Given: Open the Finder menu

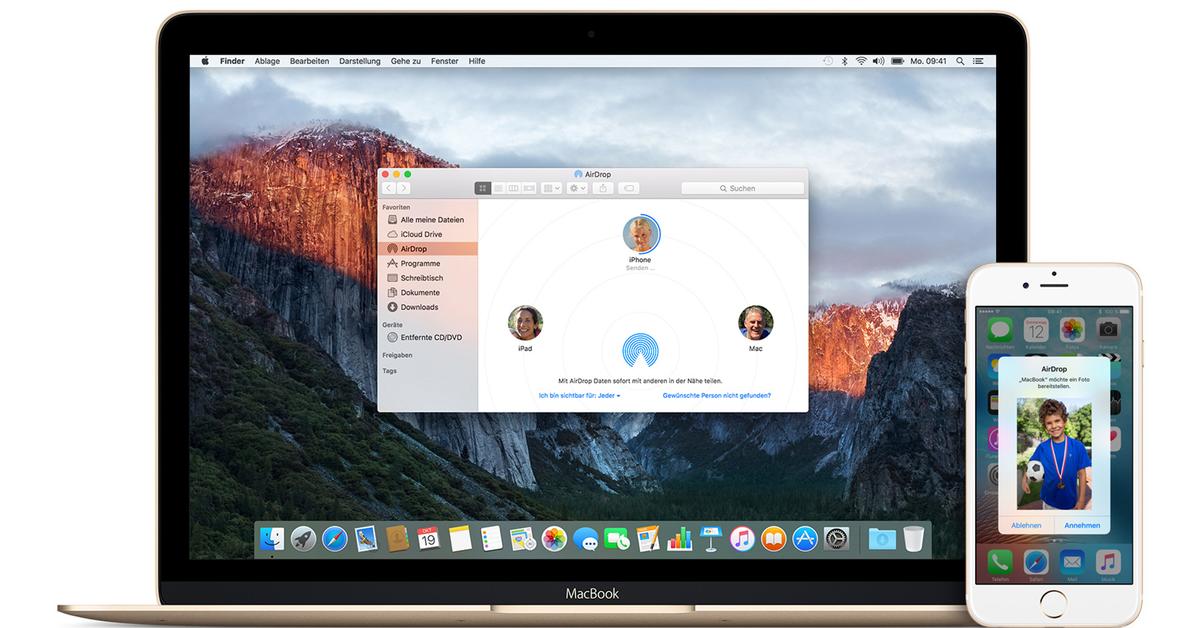Looking at the screenshot, I should [232, 61].
